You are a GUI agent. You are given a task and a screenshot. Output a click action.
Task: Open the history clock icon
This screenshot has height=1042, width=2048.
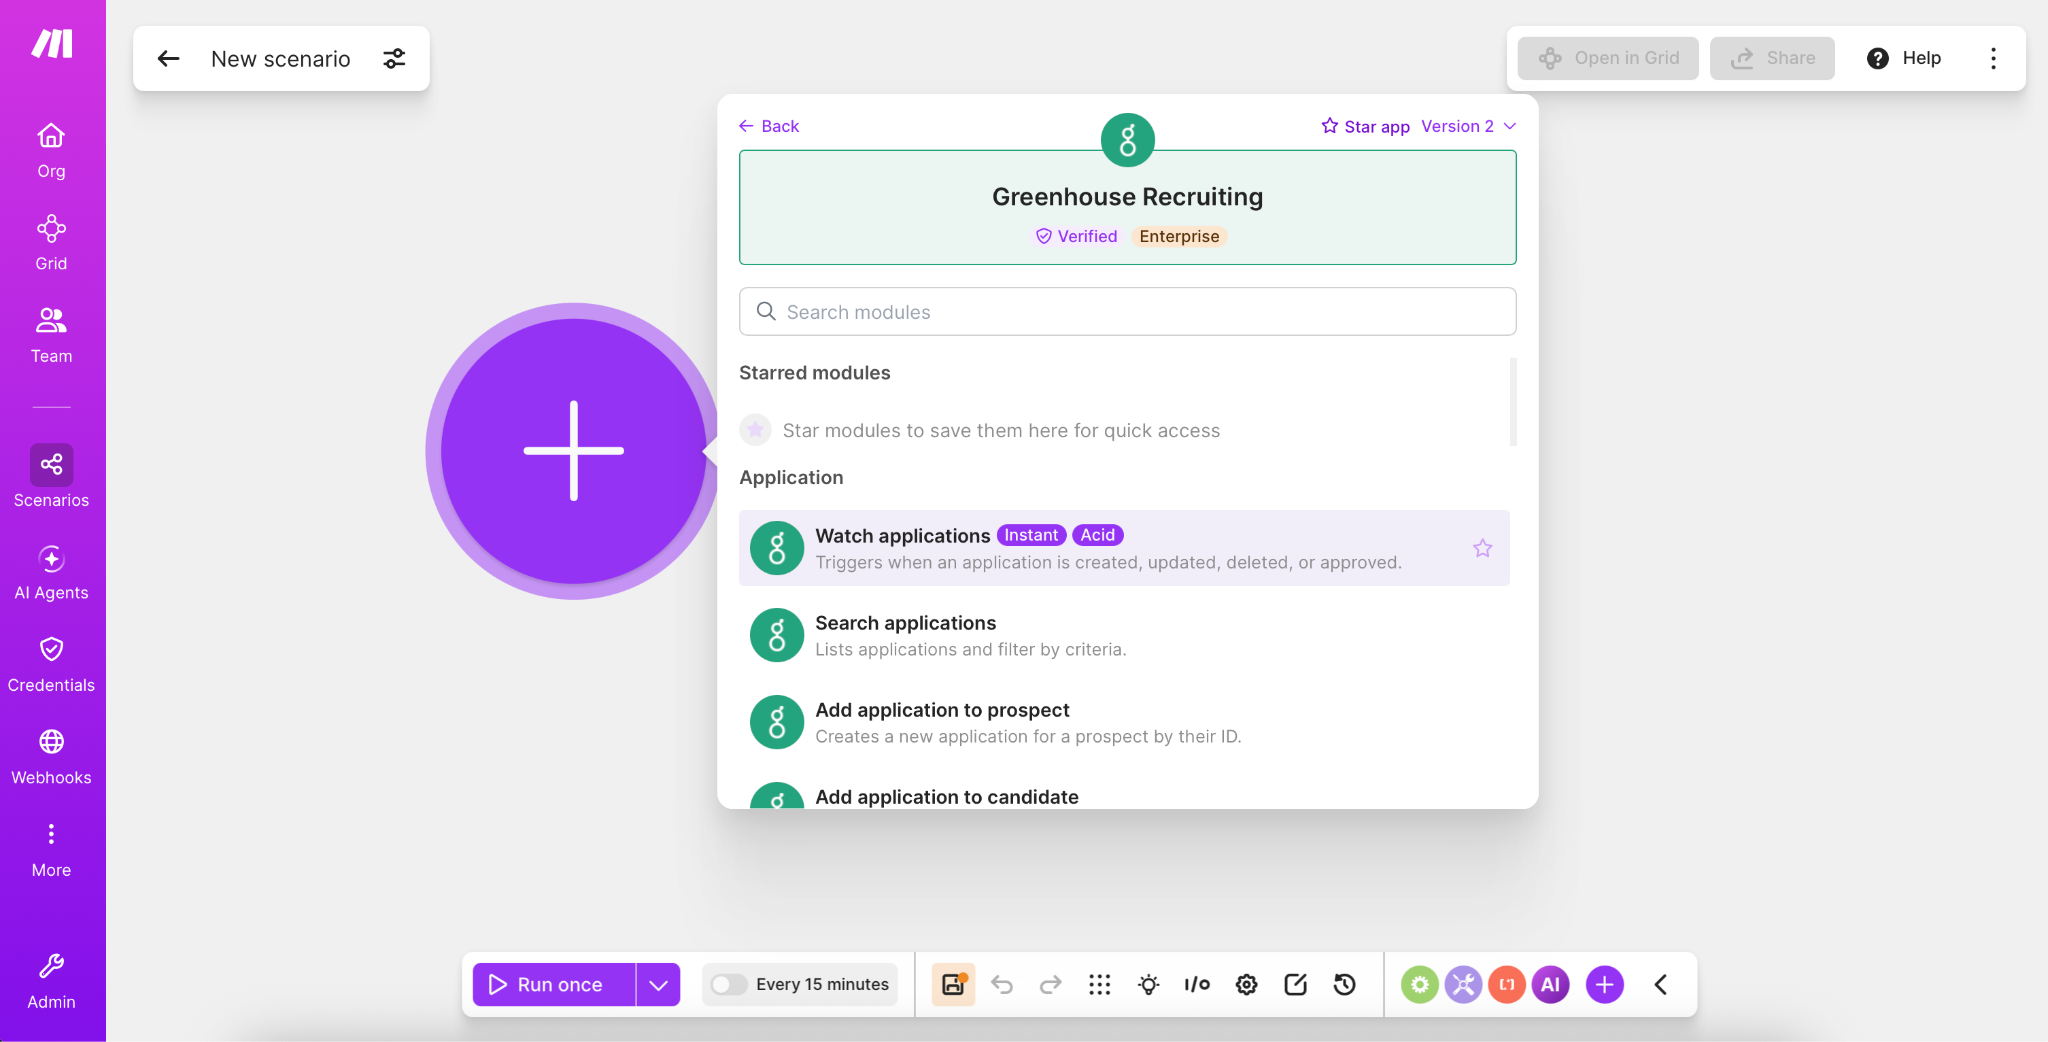click(x=1345, y=985)
